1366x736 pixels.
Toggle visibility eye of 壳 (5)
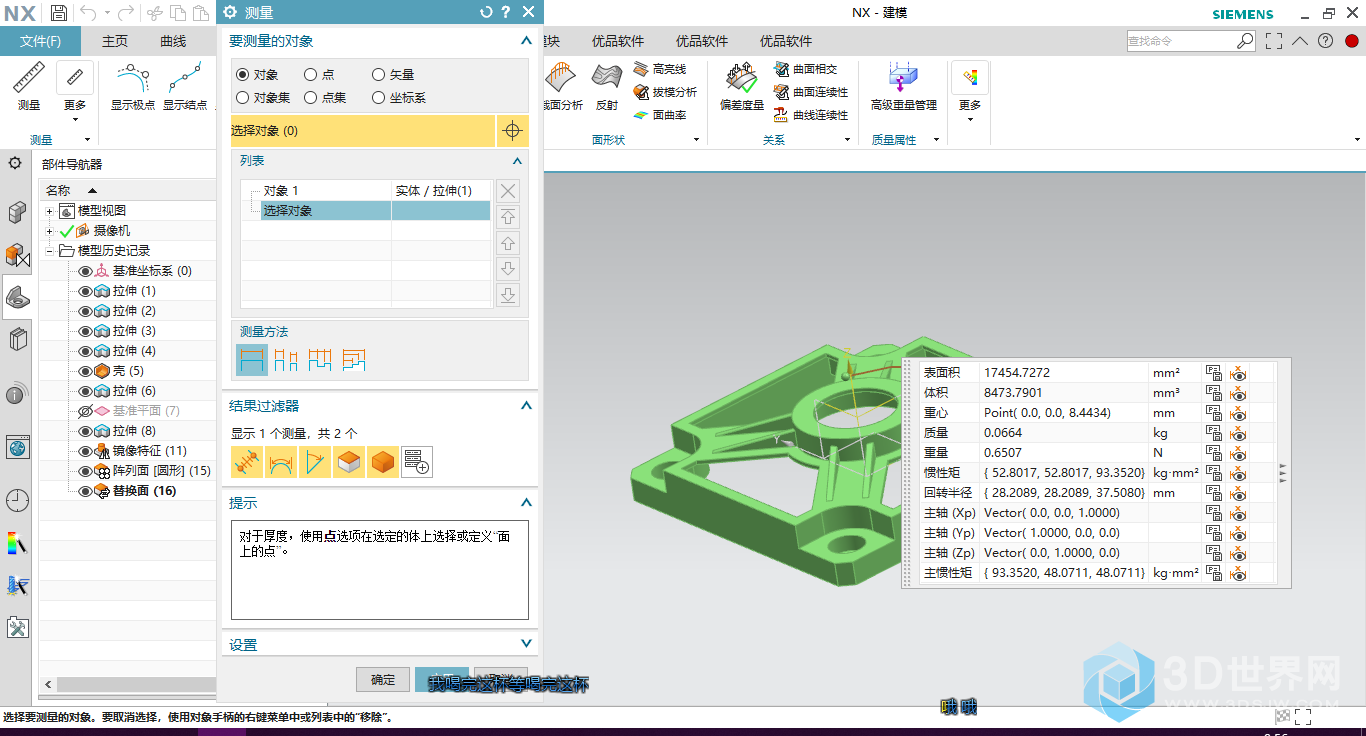point(85,371)
